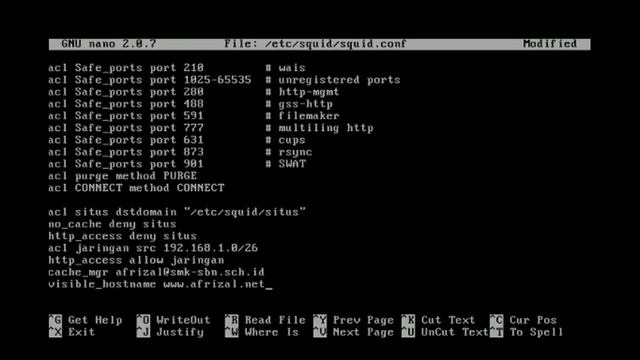Choose the ^R Read File shortcut
The width and height of the screenshot is (640, 360).
265,320
